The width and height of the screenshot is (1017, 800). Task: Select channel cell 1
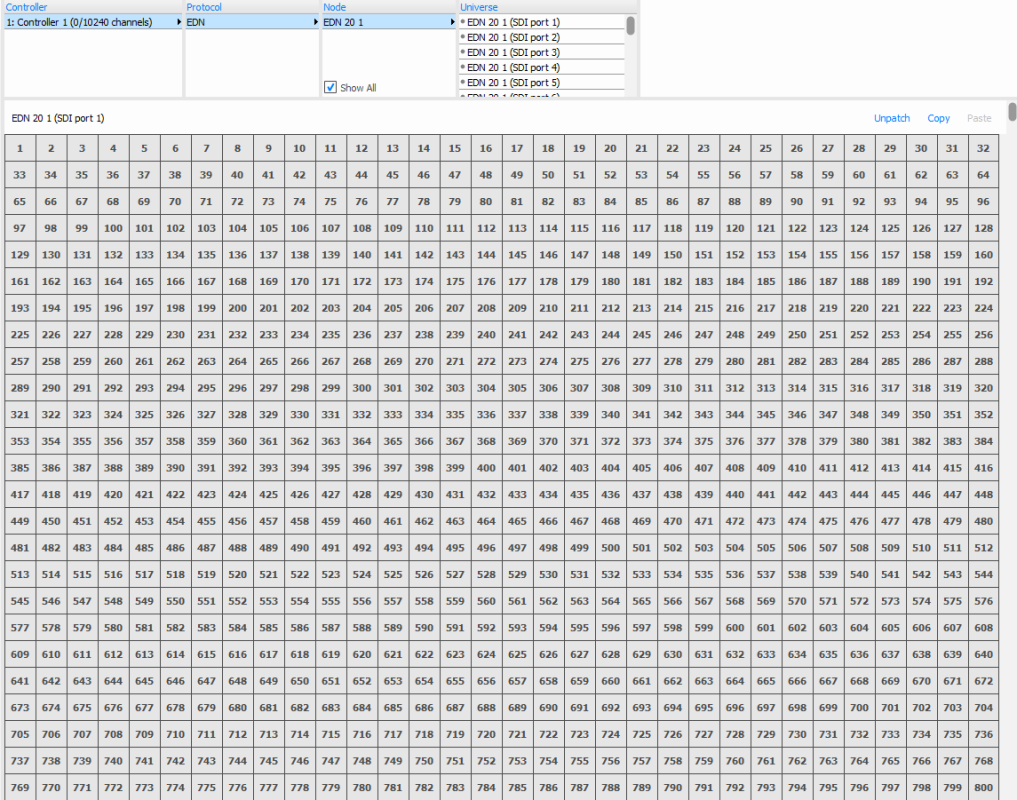click(20, 149)
